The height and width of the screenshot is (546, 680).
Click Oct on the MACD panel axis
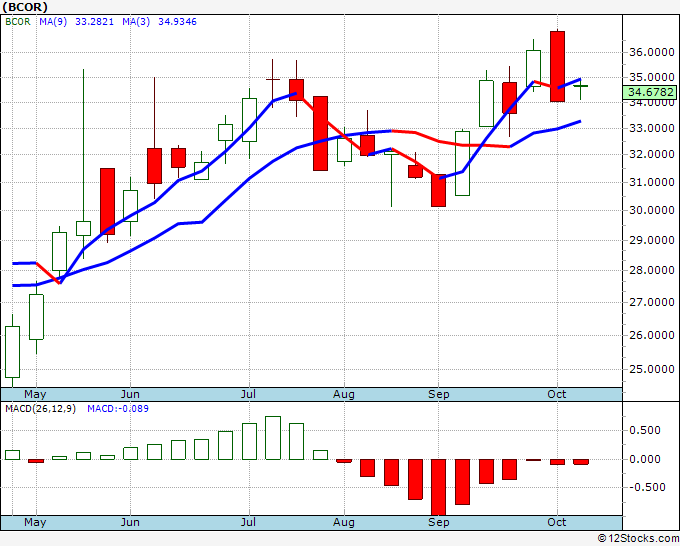click(556, 522)
